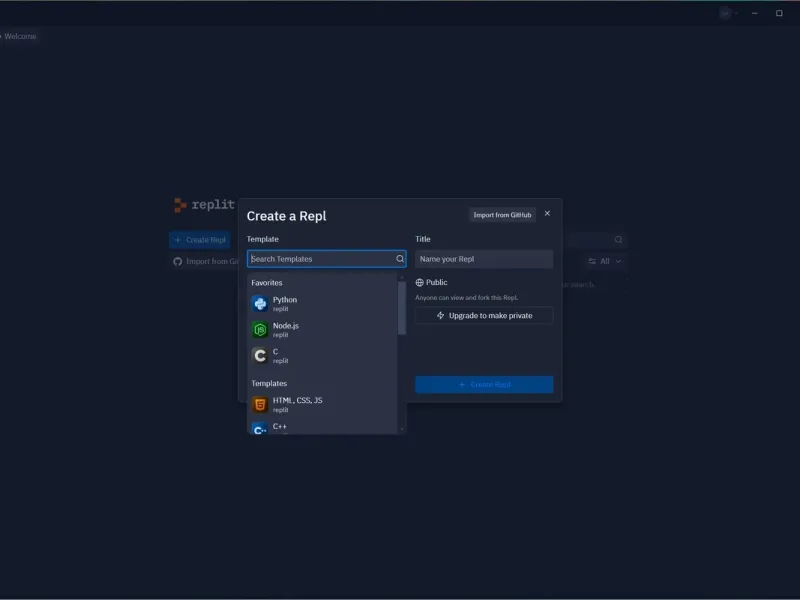Image resolution: width=800 pixels, height=600 pixels.
Task: Click the Node.js template name text
Action: click(x=286, y=326)
